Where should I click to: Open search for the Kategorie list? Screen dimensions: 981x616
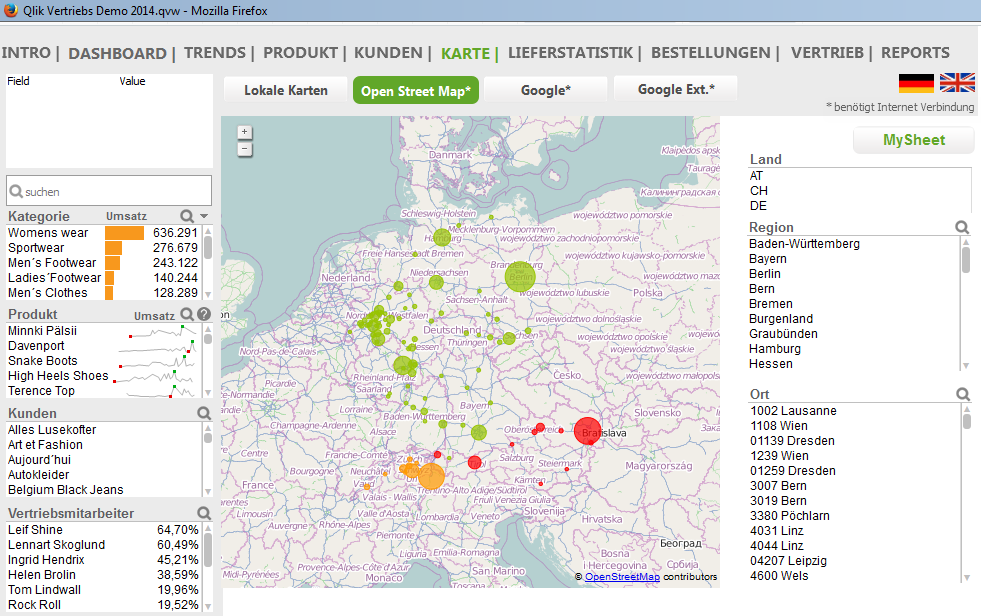click(187, 216)
